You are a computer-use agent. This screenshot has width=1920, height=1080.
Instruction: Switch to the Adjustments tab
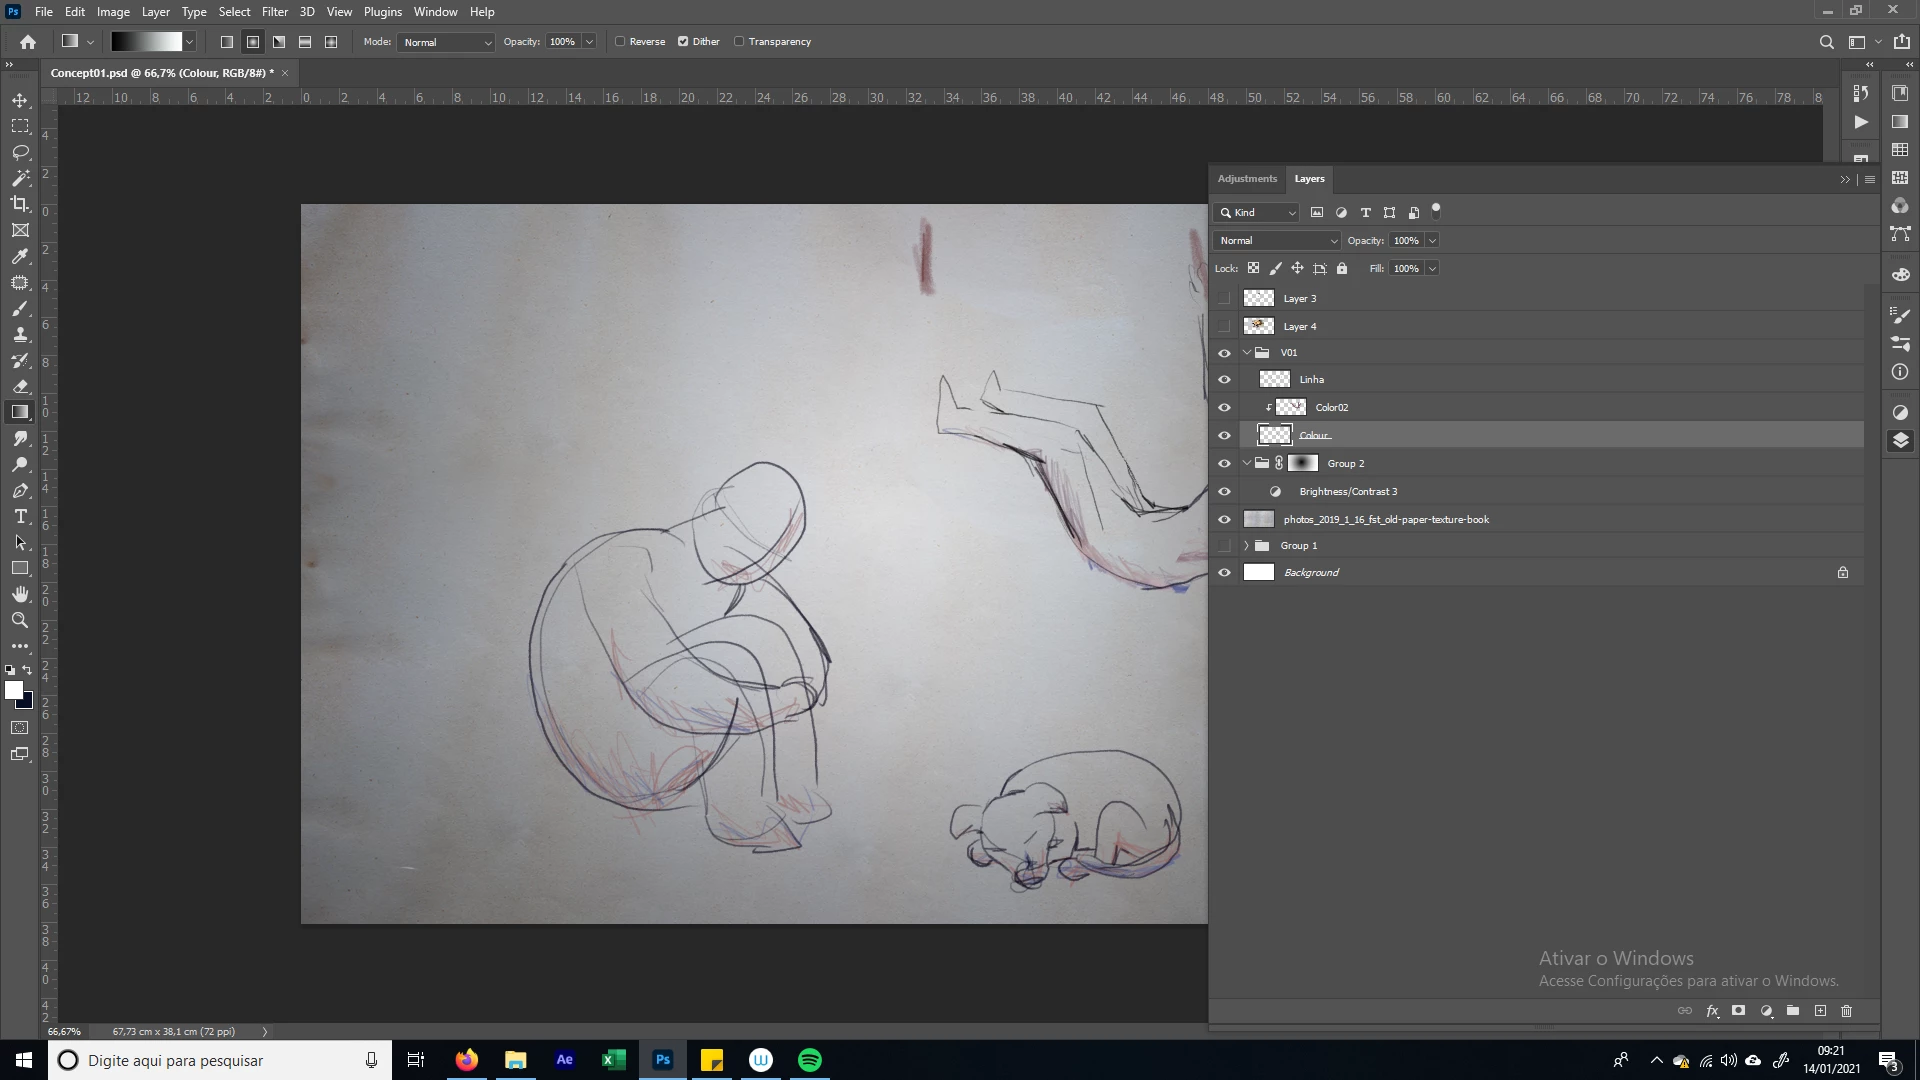(1246, 179)
